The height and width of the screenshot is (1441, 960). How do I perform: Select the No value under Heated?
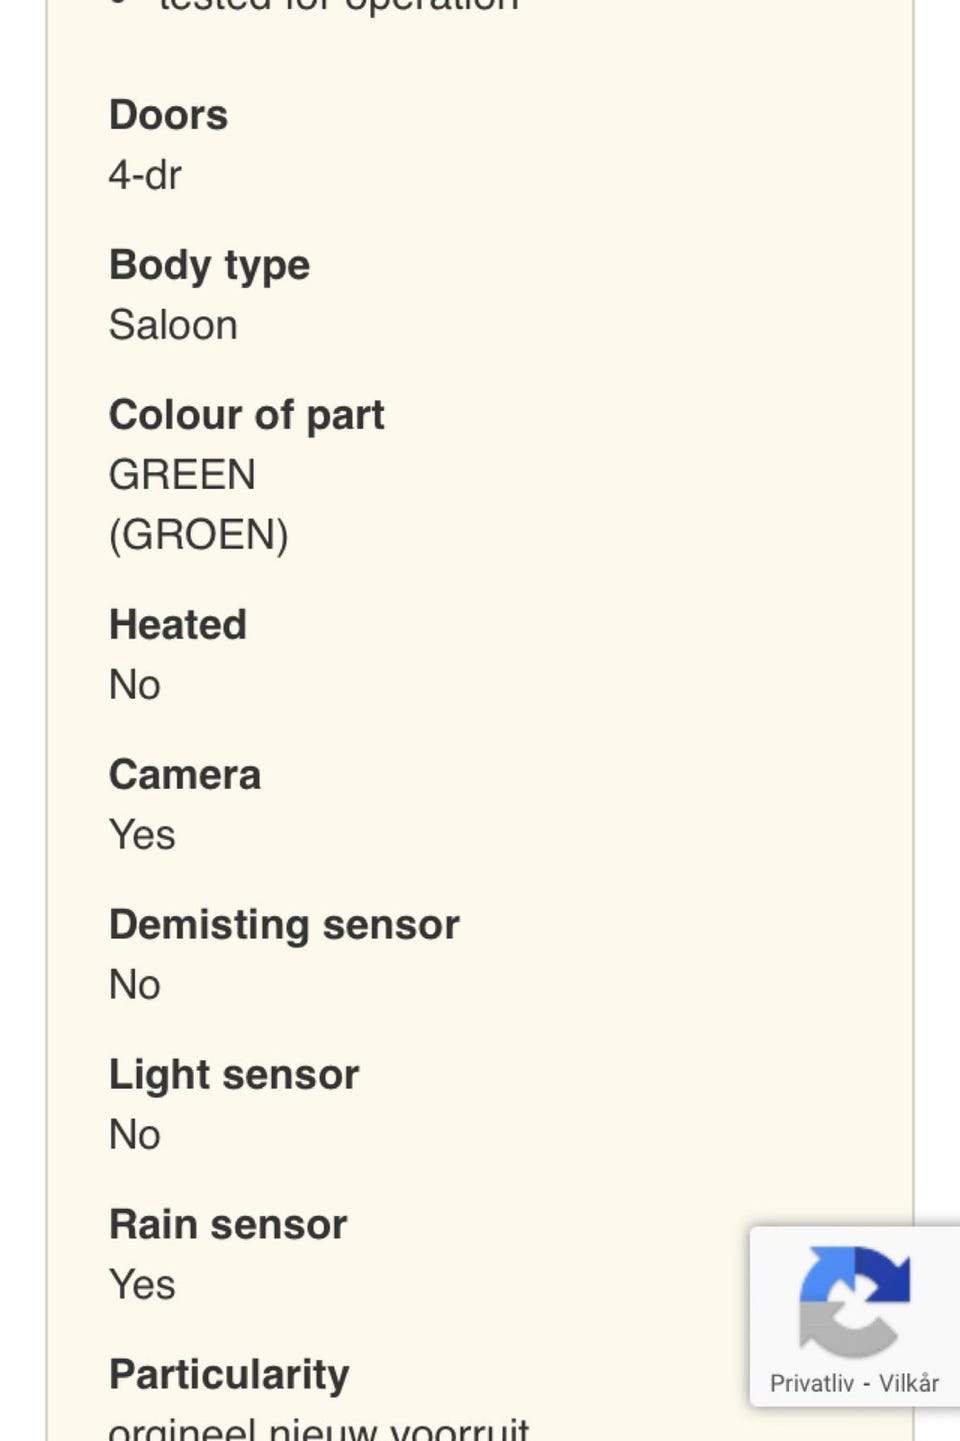134,685
